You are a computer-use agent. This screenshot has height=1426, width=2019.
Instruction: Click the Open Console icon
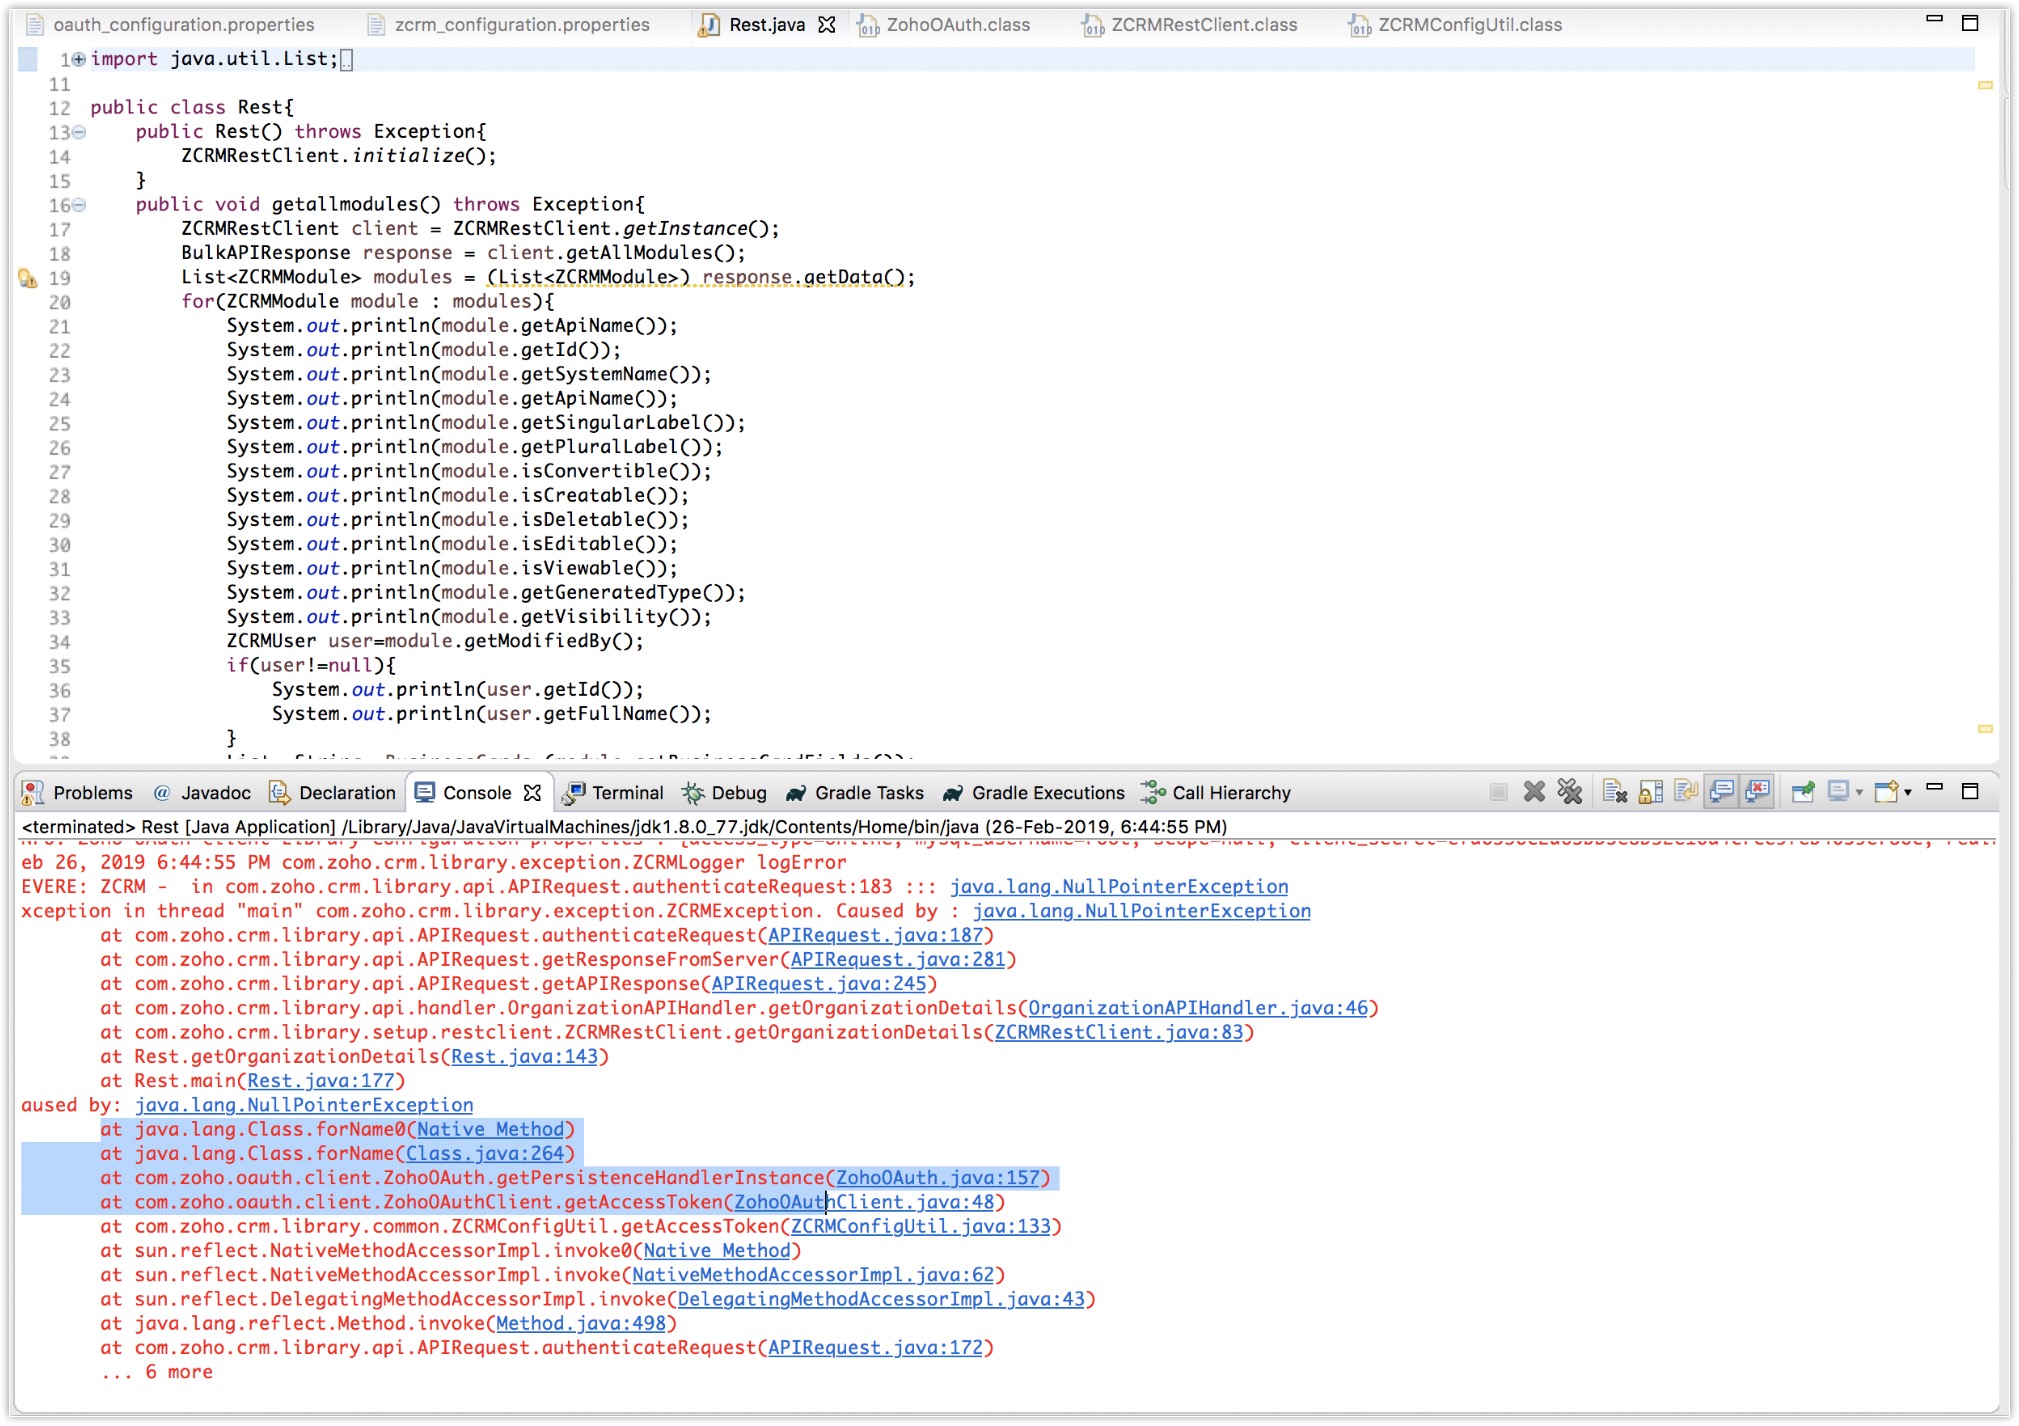pyautogui.click(x=1886, y=792)
